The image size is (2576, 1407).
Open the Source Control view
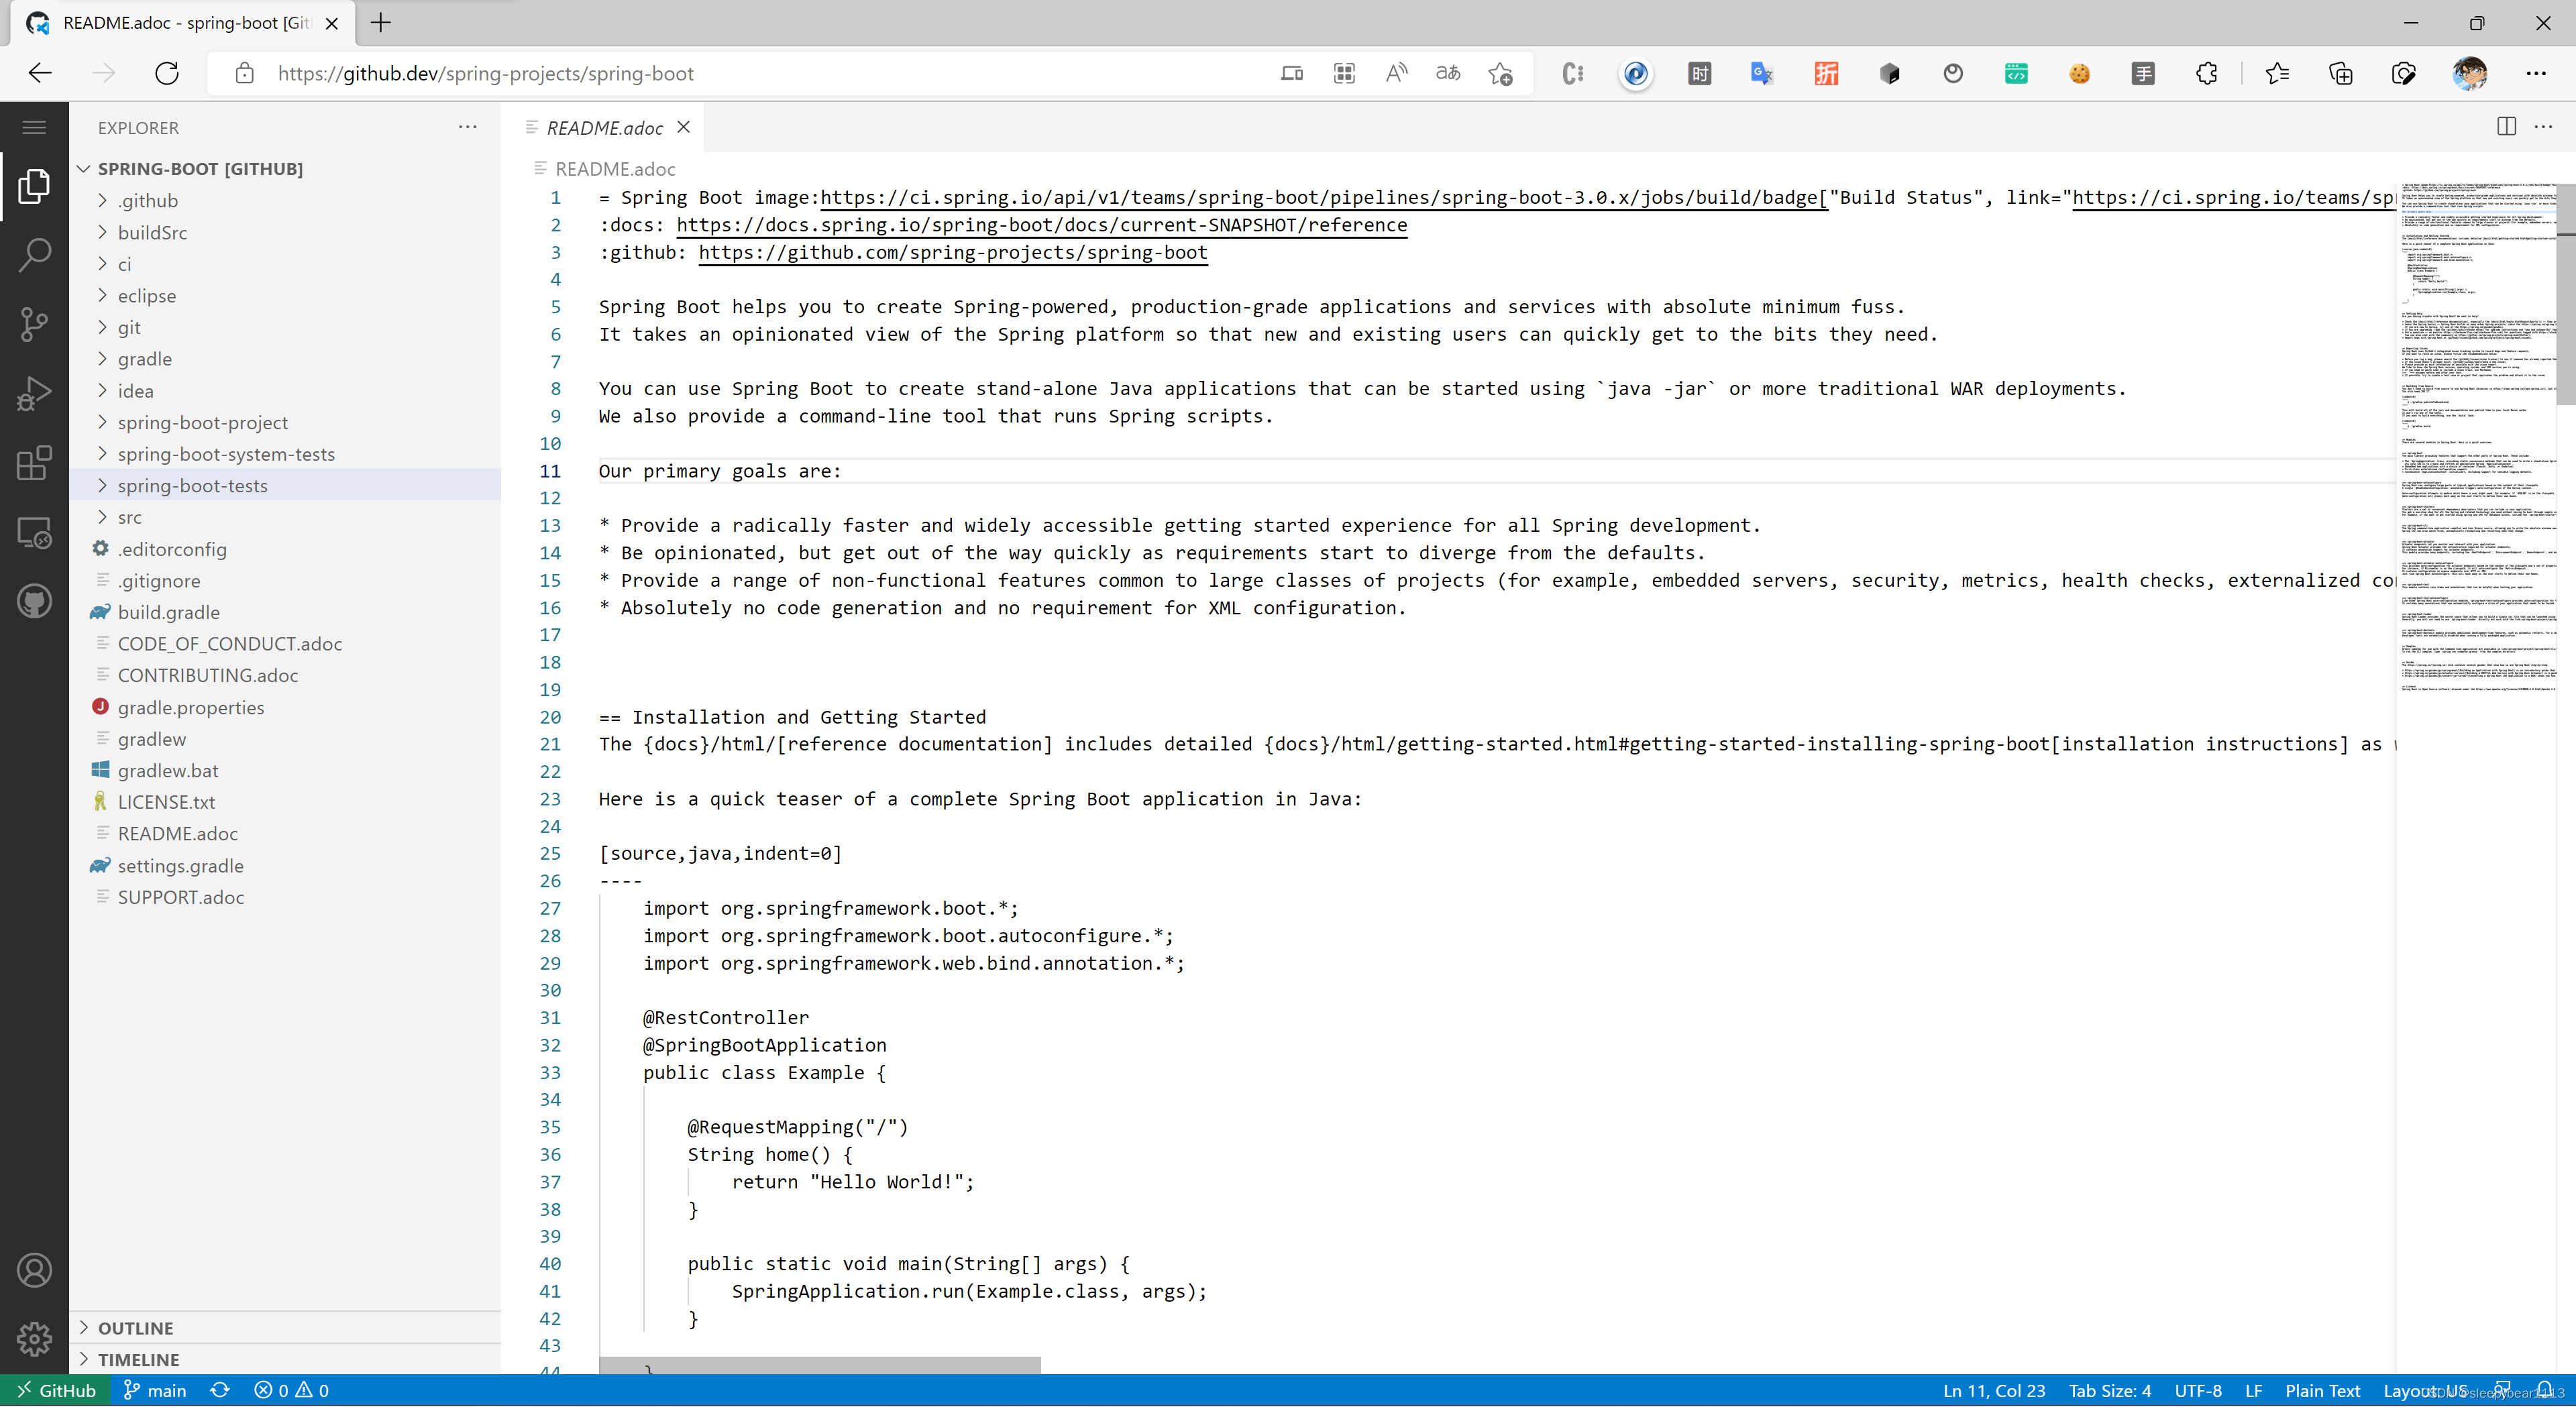34,324
